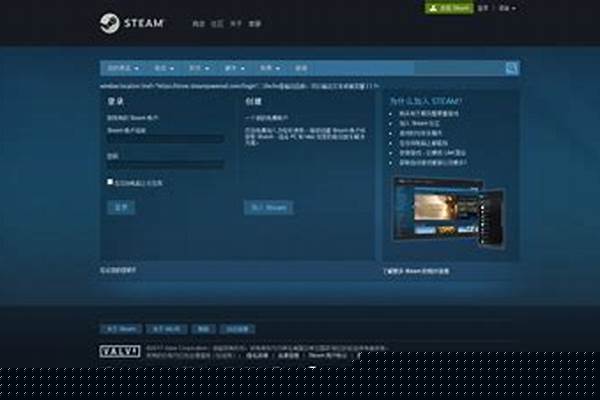This screenshot has width=600, height=400.
Task: Click the Valve logo in the footer
Action: pos(120,351)
